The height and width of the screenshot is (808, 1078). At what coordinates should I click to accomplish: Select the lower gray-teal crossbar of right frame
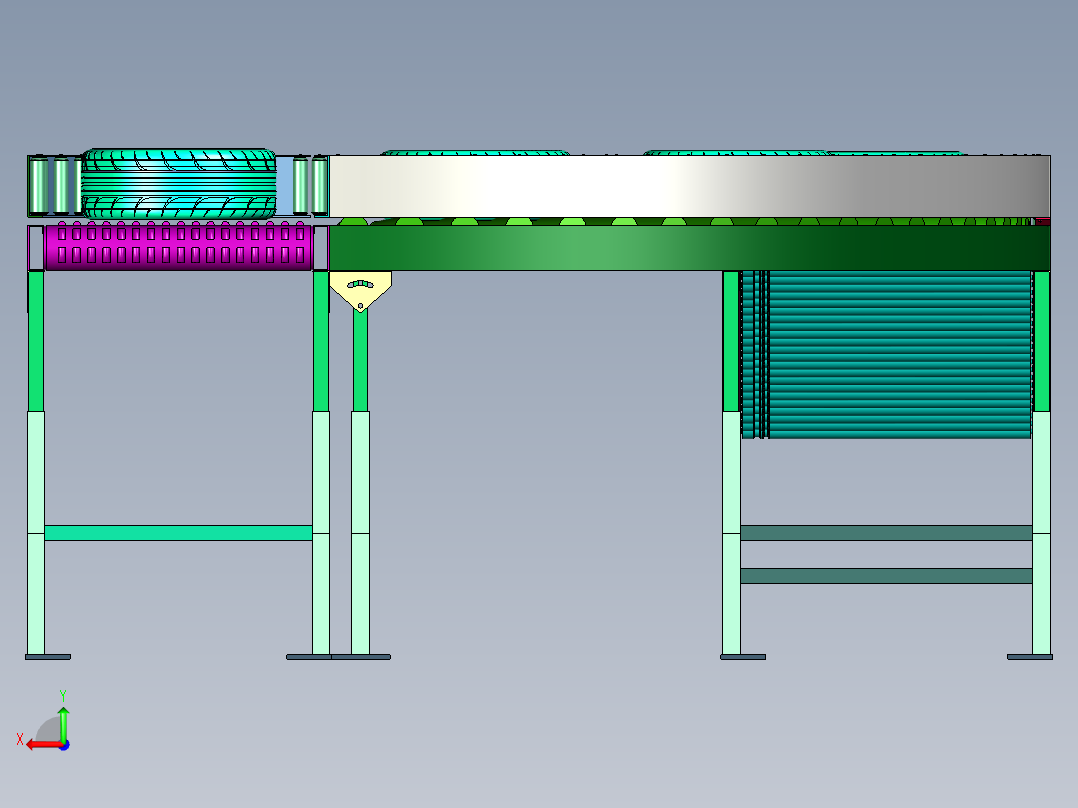[886, 576]
